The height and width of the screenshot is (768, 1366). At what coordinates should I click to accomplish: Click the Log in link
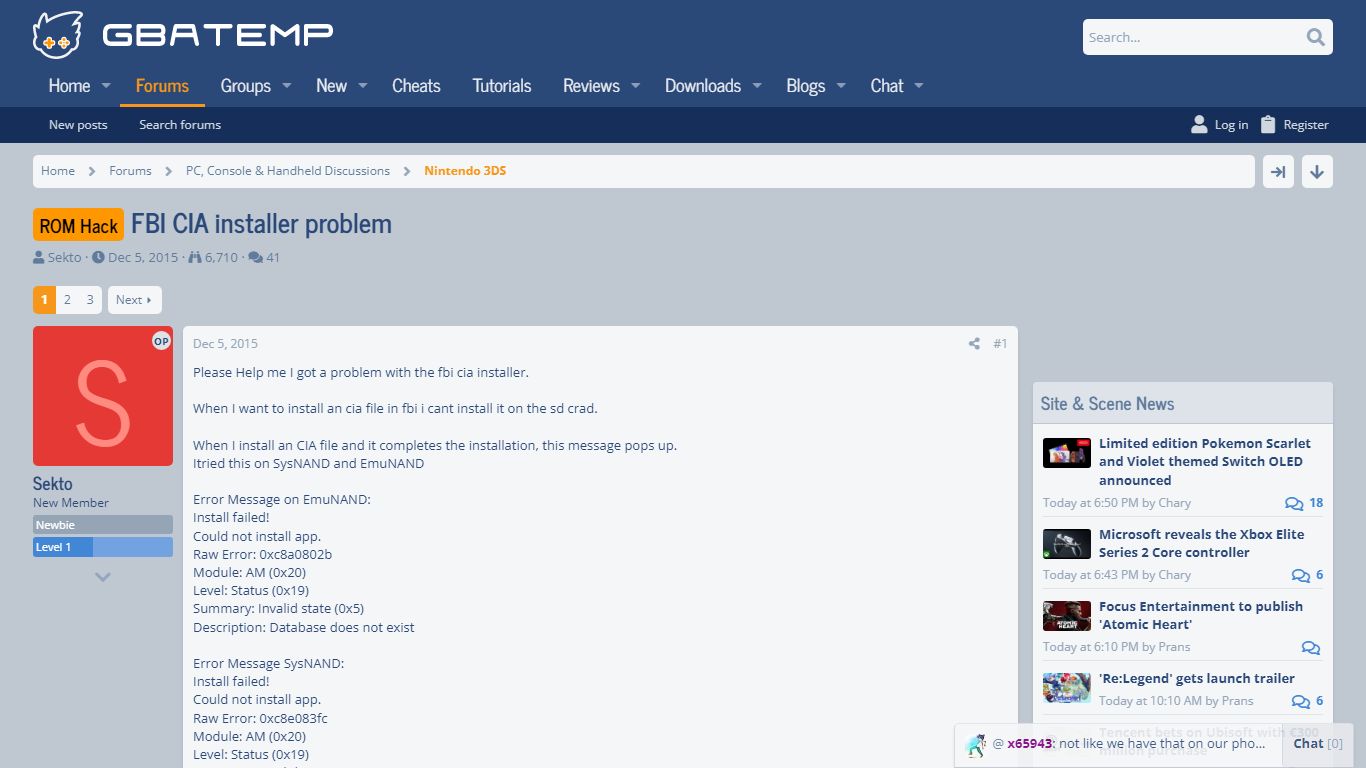[1231, 125]
